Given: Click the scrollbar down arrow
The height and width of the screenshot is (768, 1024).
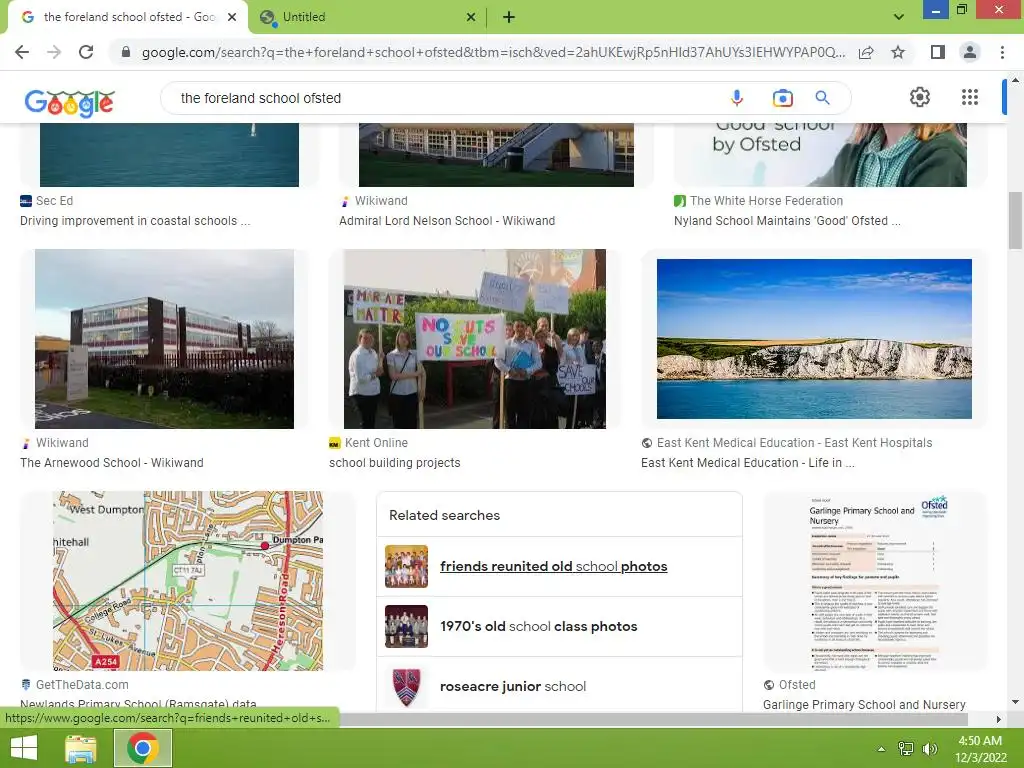Looking at the screenshot, I should 1015,702.
